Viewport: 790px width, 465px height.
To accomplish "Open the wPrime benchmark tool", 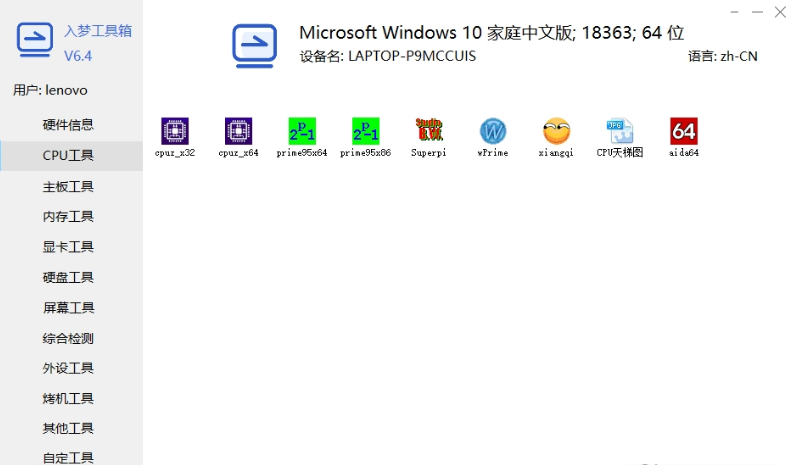I will (493, 131).
